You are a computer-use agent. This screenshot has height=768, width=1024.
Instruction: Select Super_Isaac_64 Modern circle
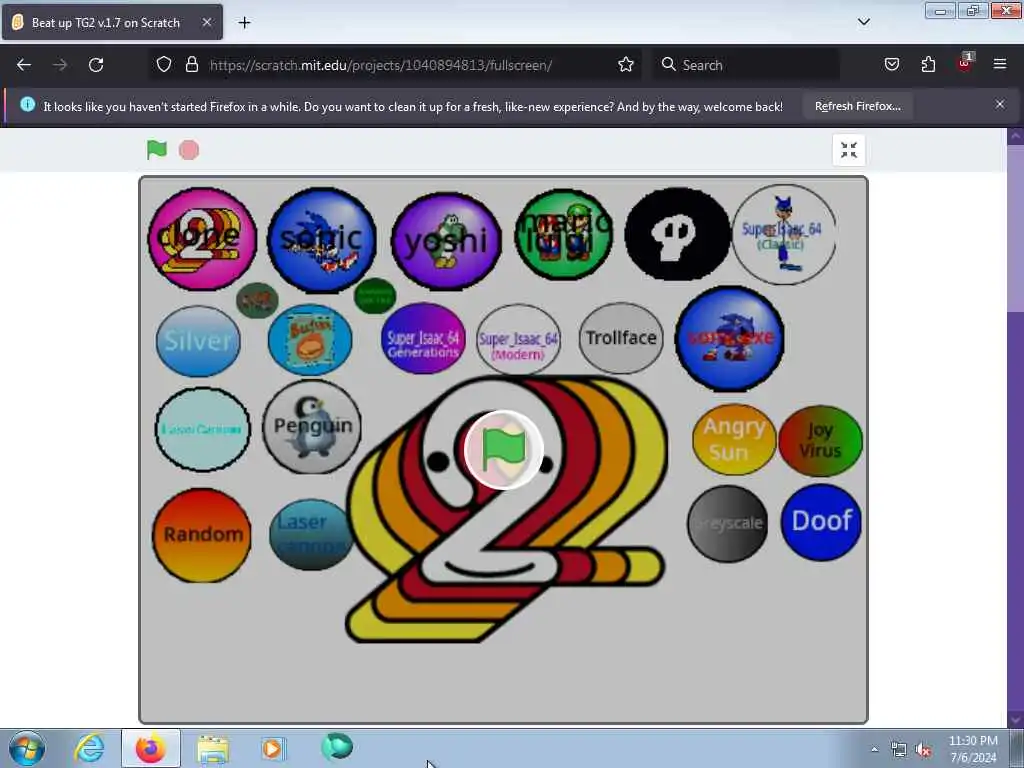(518, 340)
